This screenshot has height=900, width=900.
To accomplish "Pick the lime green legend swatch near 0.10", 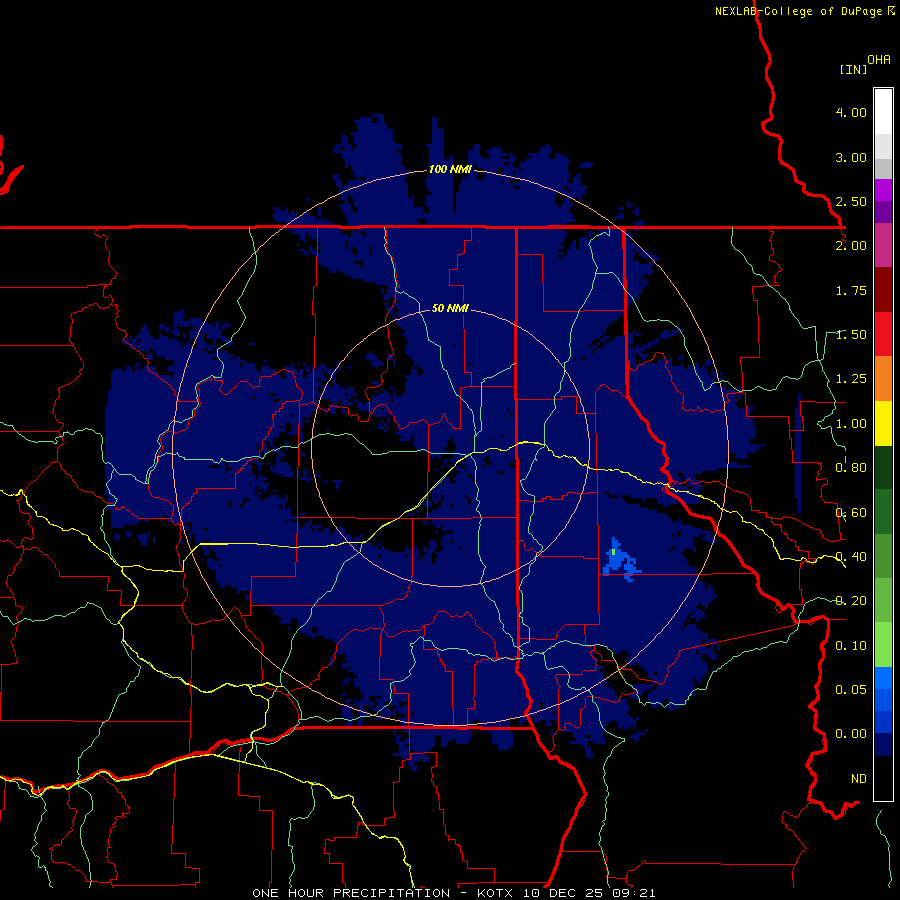I will tap(883, 645).
